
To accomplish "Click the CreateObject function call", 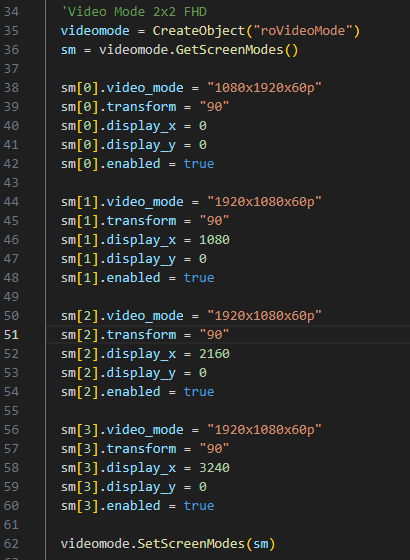I will [x=199, y=31].
